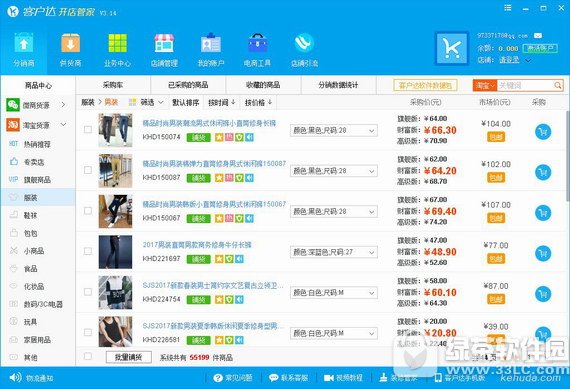Open 微商货源 WeChat source icon
The height and width of the screenshot is (389, 570).
click(x=13, y=105)
